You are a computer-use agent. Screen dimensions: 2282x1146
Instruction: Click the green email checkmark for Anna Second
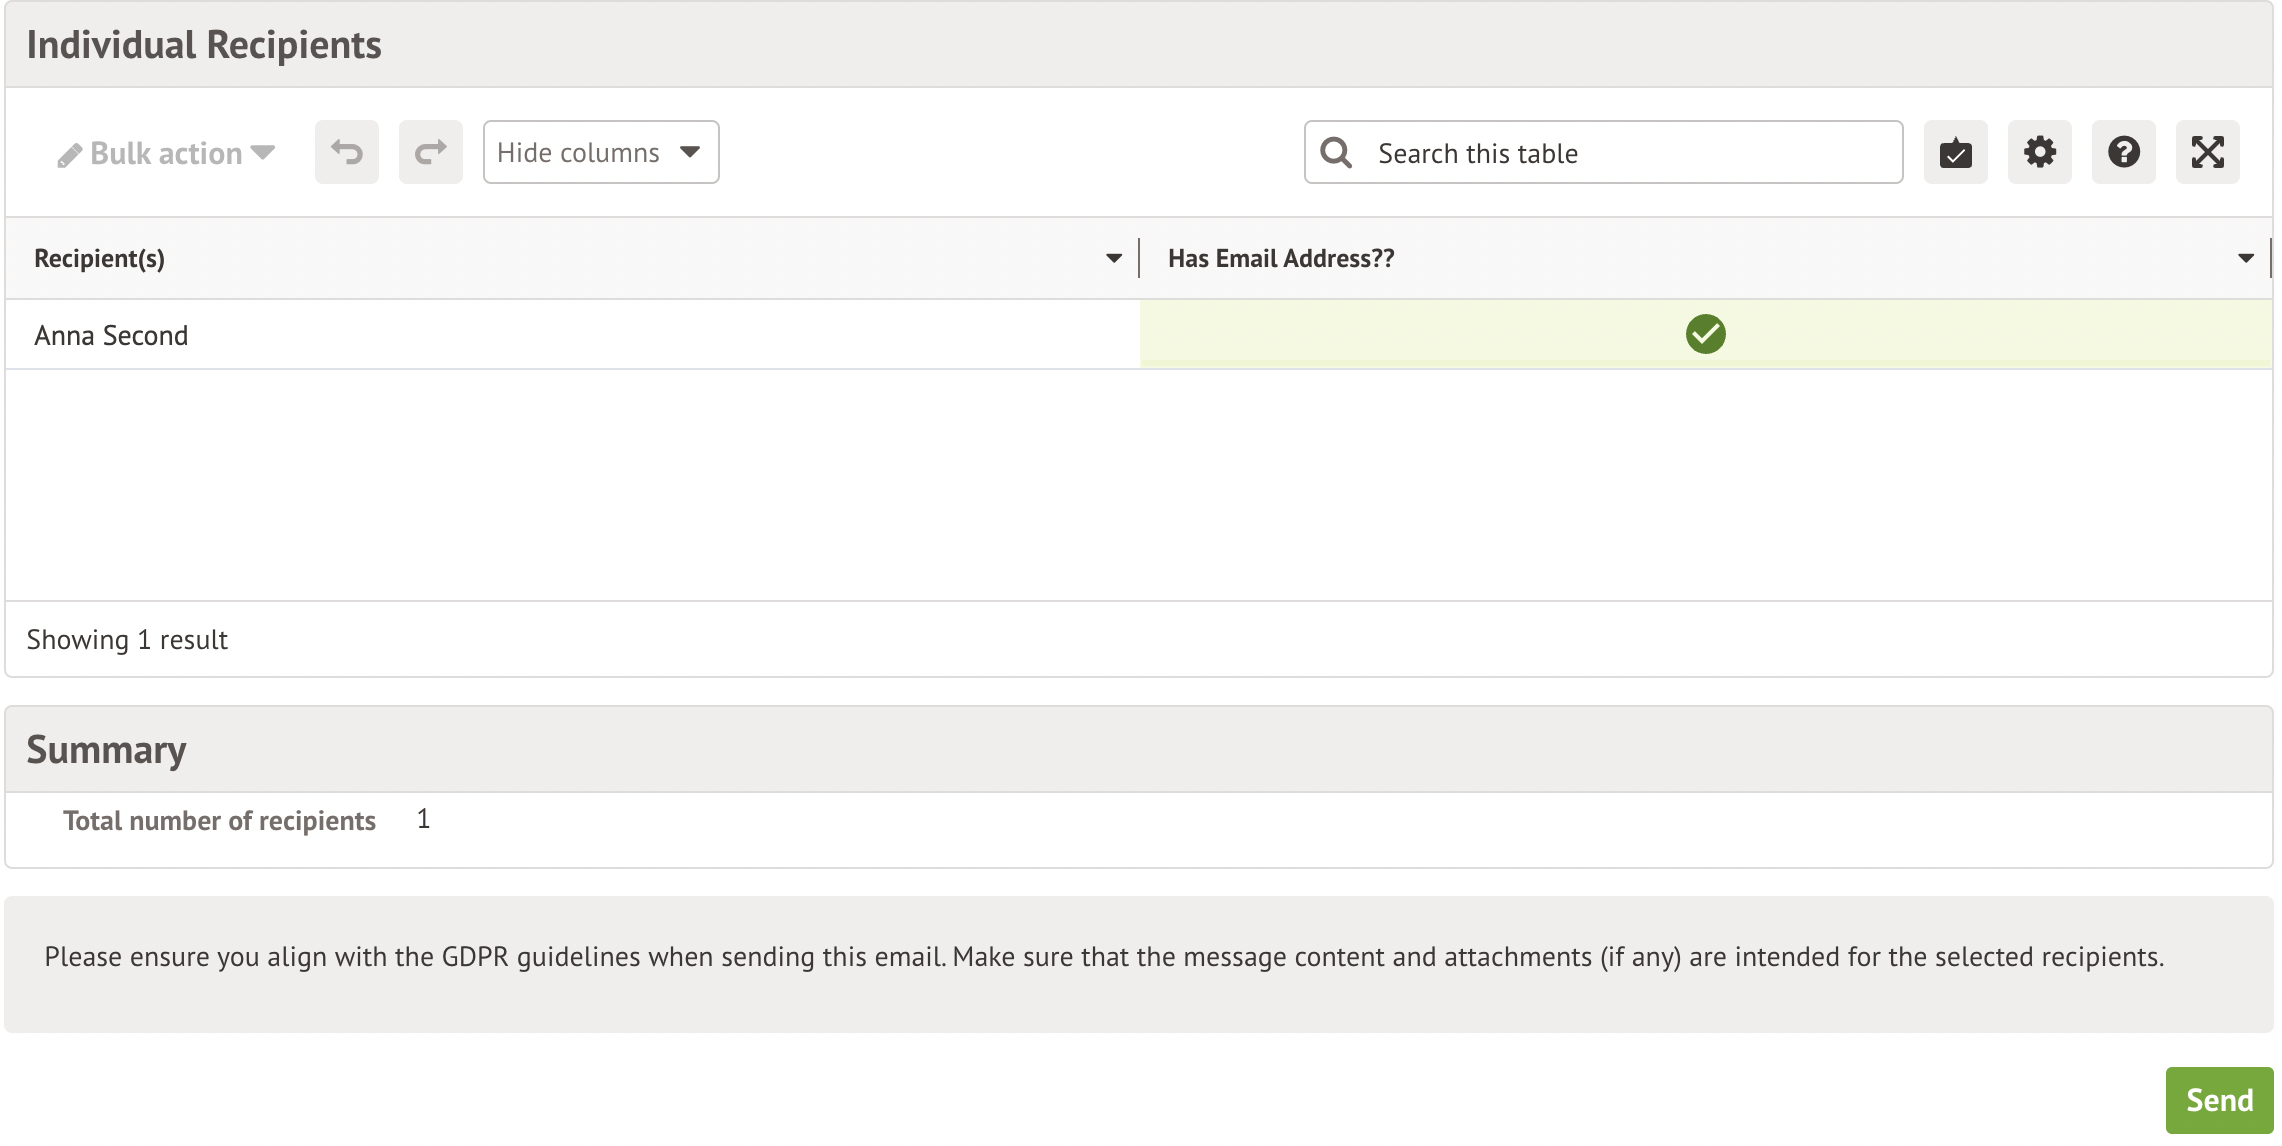point(1705,334)
